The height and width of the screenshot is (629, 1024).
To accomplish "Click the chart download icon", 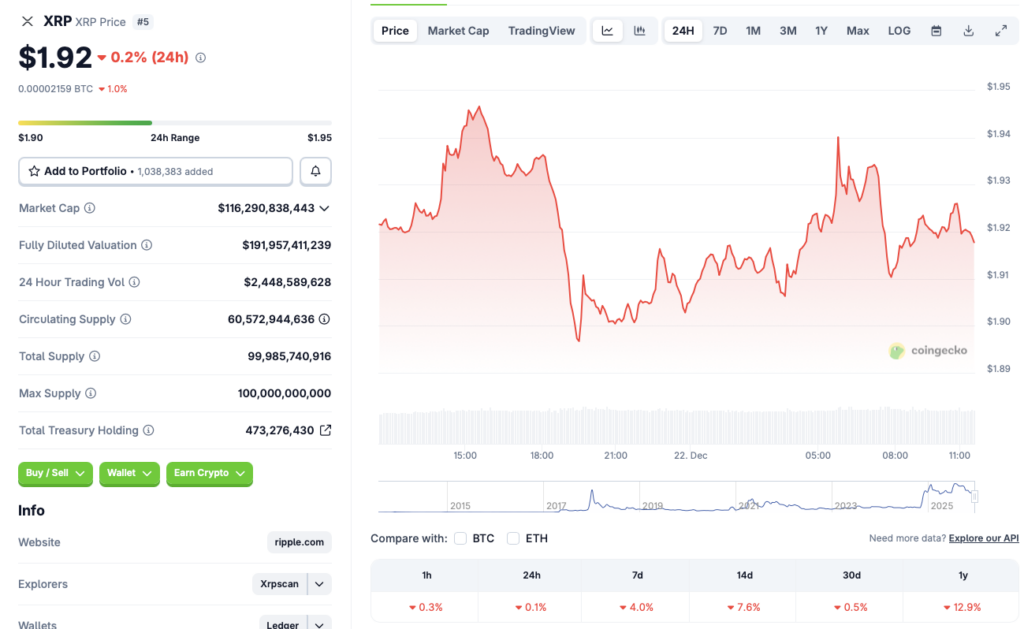I will (968, 30).
